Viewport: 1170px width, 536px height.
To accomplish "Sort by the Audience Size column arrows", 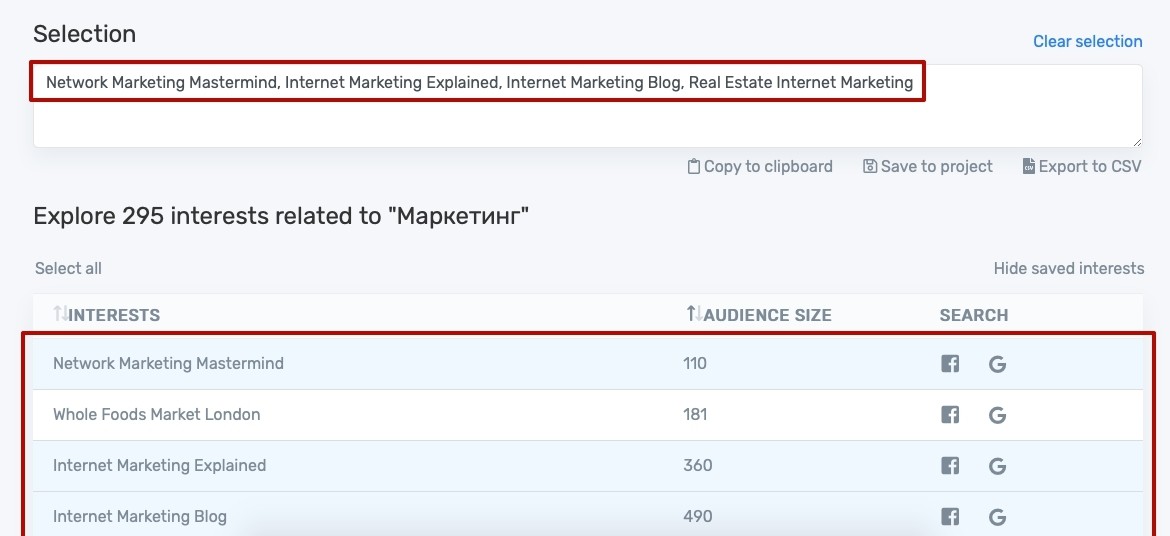I will point(694,314).
